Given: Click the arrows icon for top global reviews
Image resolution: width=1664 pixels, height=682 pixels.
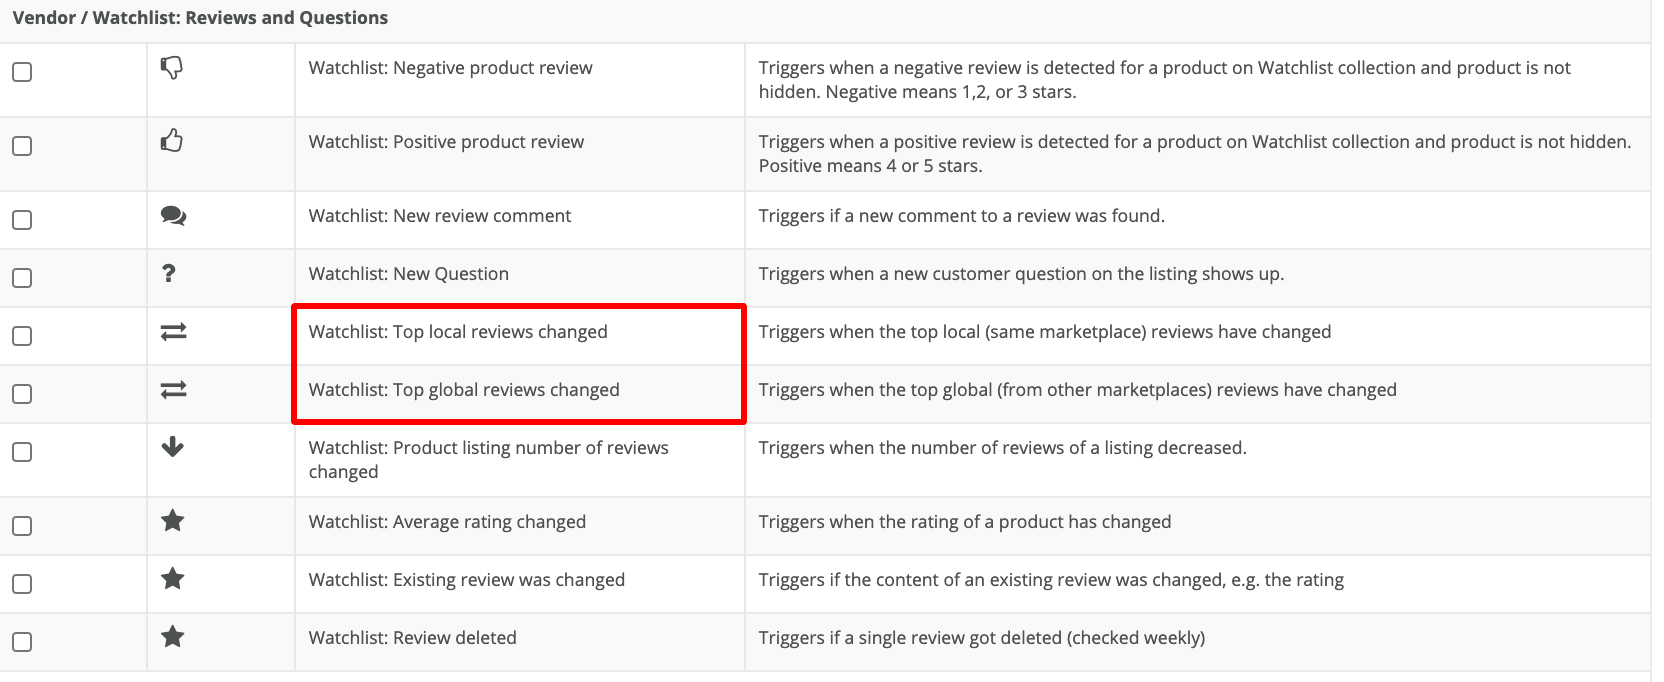Looking at the screenshot, I should point(173,390).
